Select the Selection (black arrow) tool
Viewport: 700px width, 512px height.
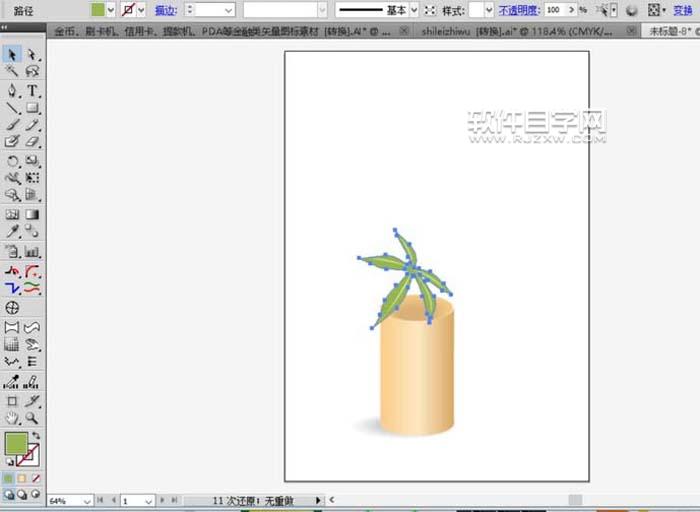click(x=12, y=54)
